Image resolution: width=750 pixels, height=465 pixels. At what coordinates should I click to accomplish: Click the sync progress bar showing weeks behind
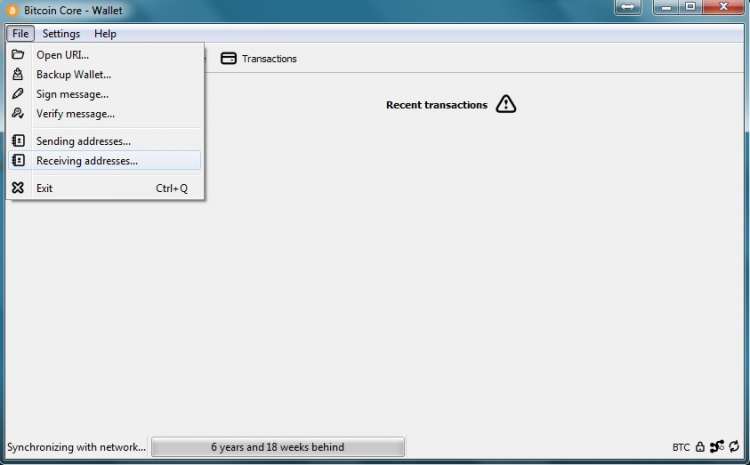pyautogui.click(x=278, y=447)
